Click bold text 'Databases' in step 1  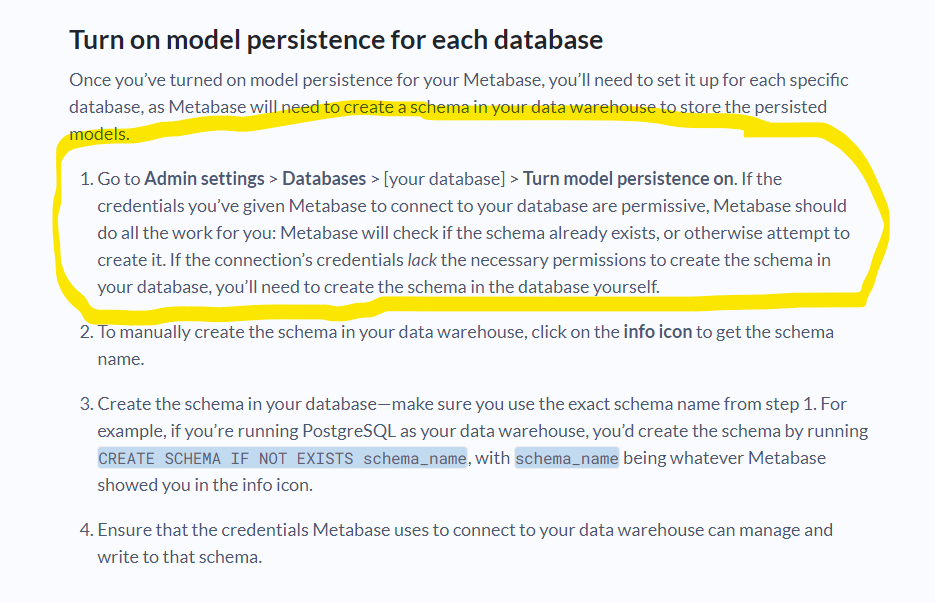[x=324, y=178]
